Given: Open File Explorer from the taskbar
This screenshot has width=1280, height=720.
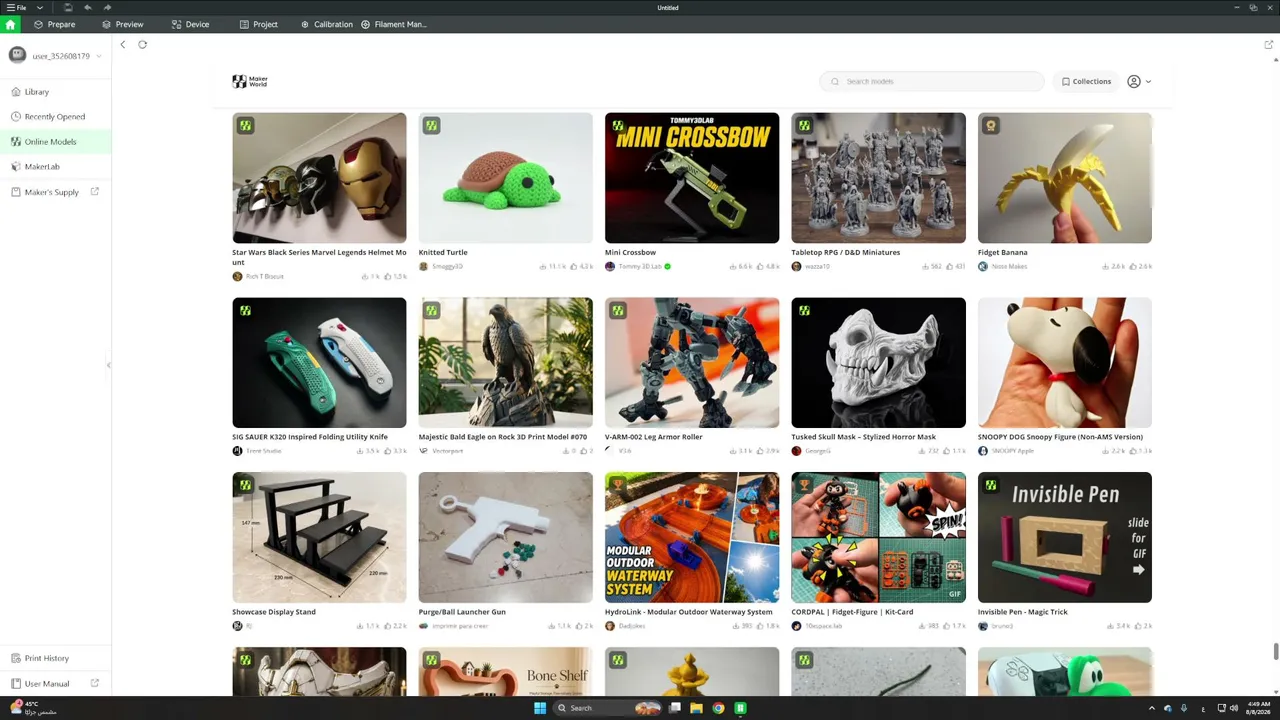Looking at the screenshot, I should tap(696, 708).
